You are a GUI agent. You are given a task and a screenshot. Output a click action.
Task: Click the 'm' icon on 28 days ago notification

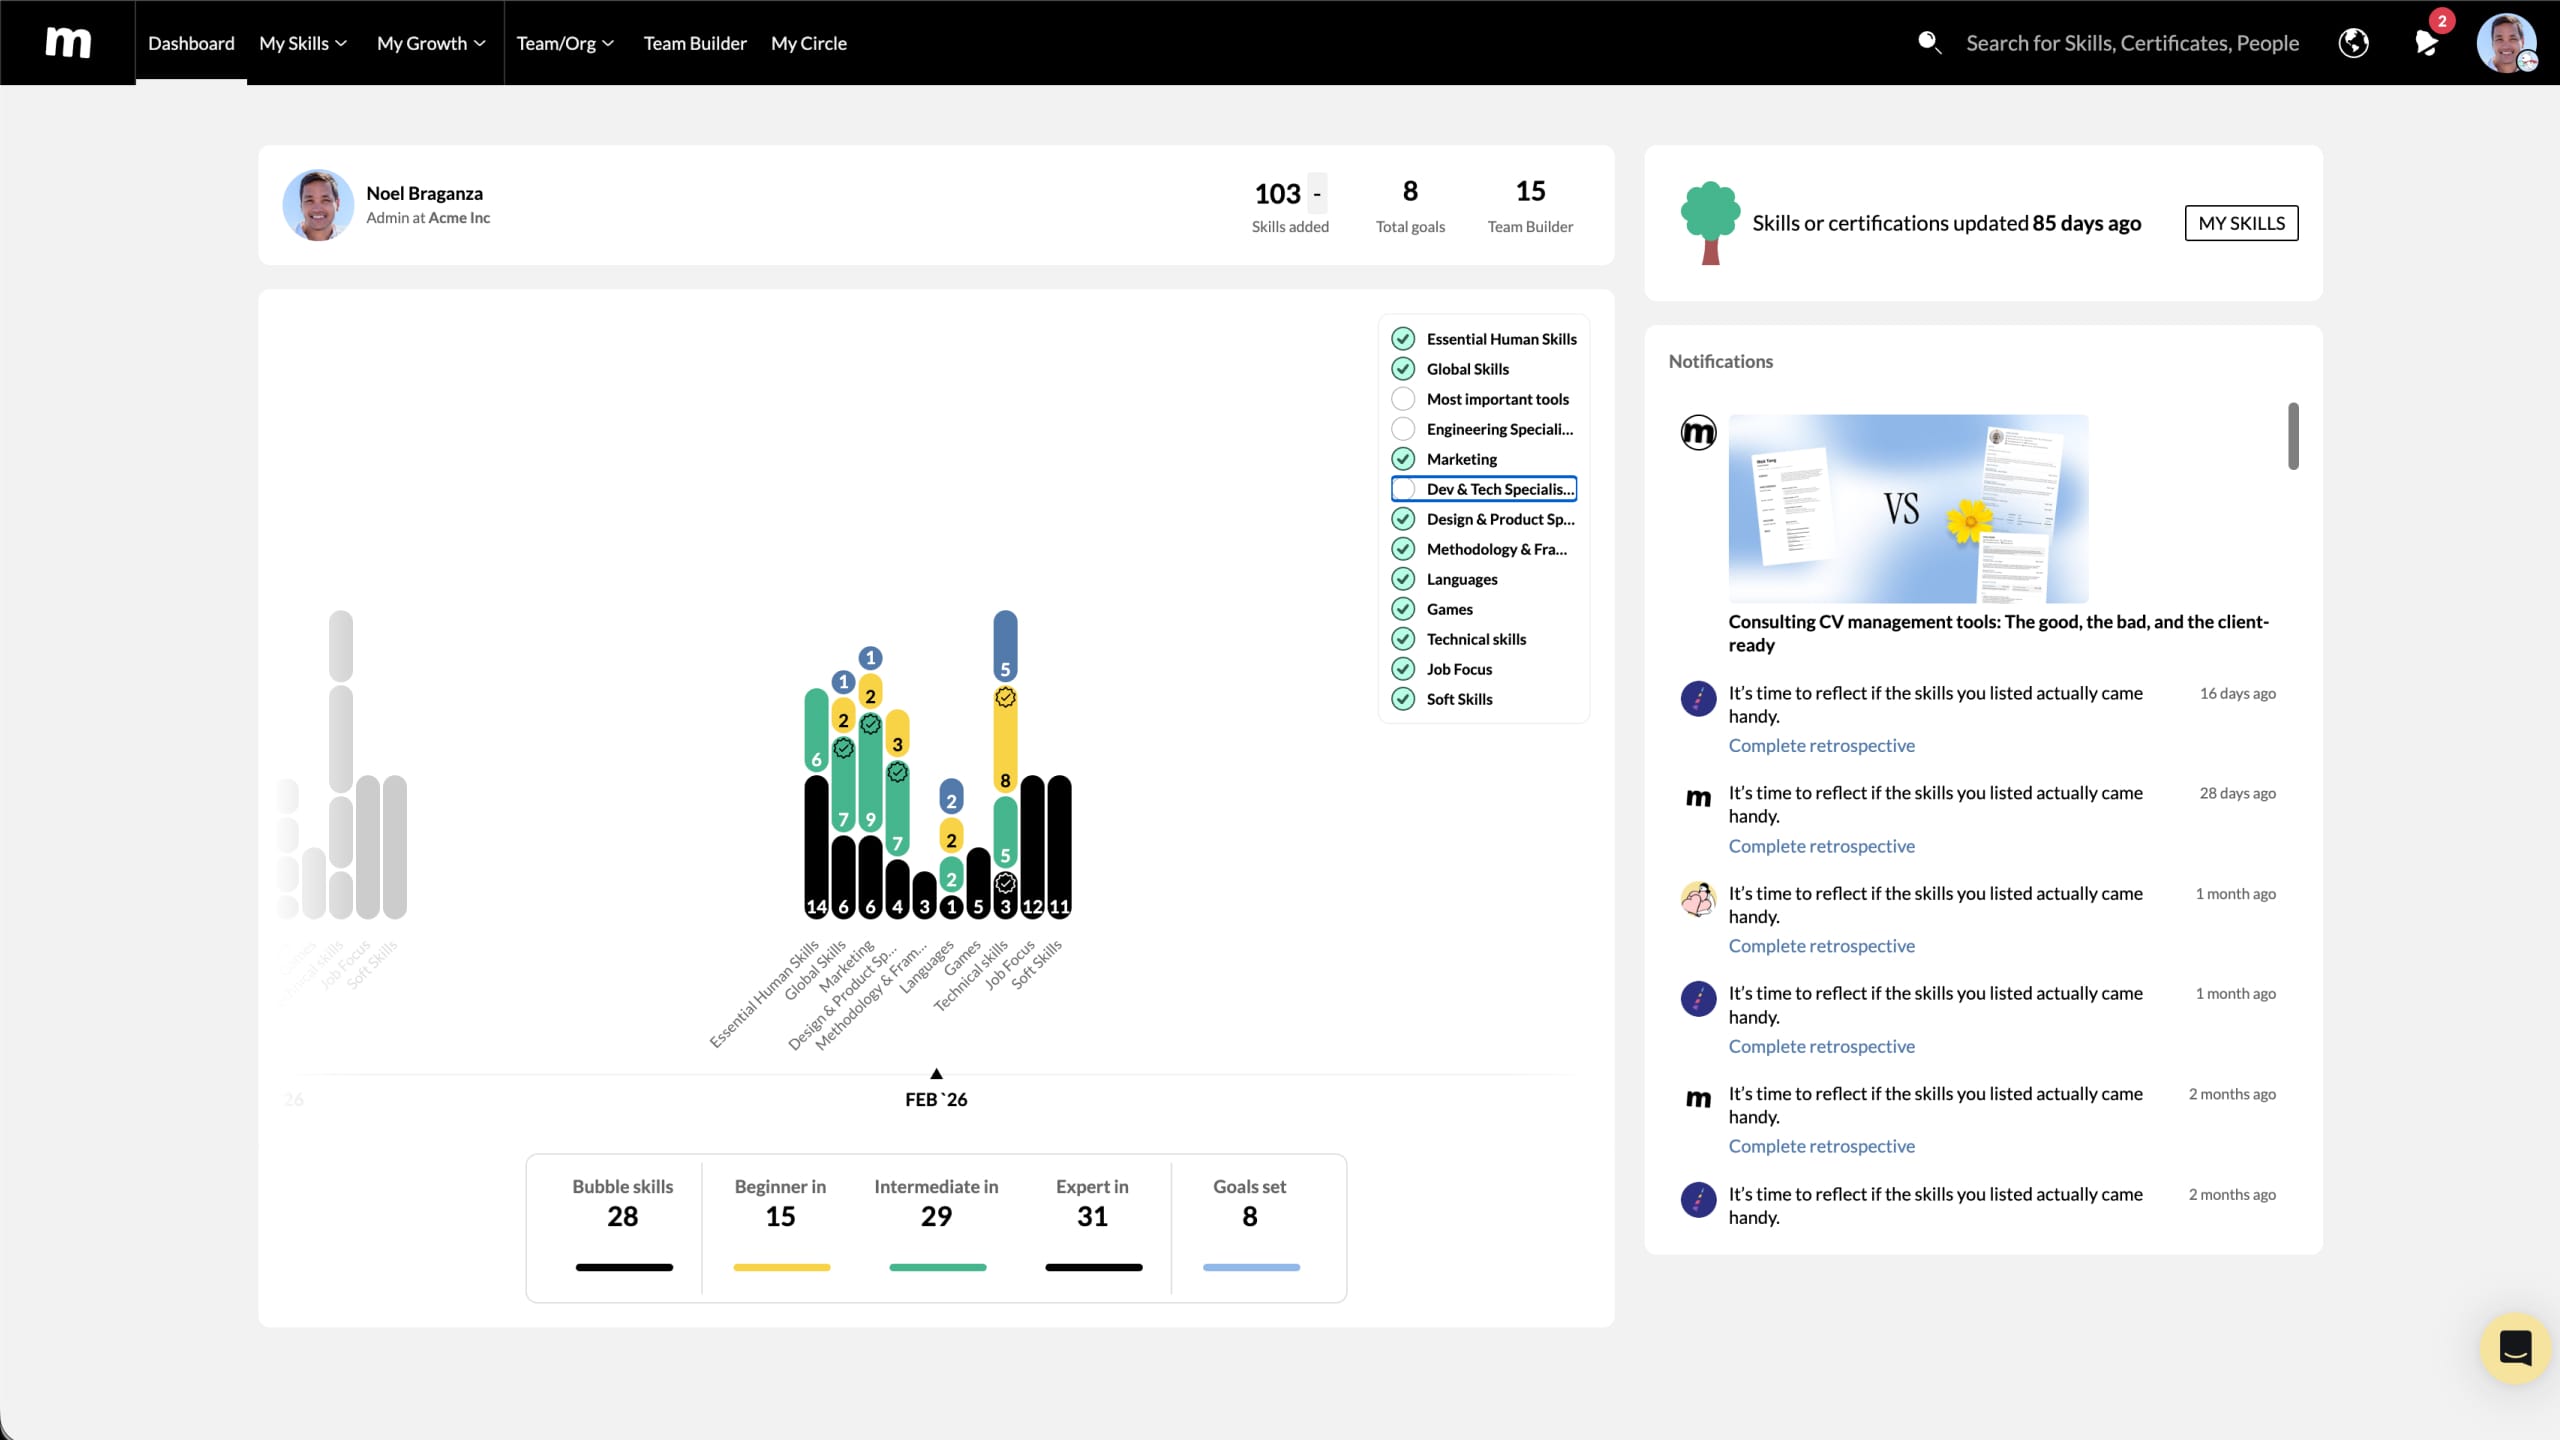coord(1698,798)
